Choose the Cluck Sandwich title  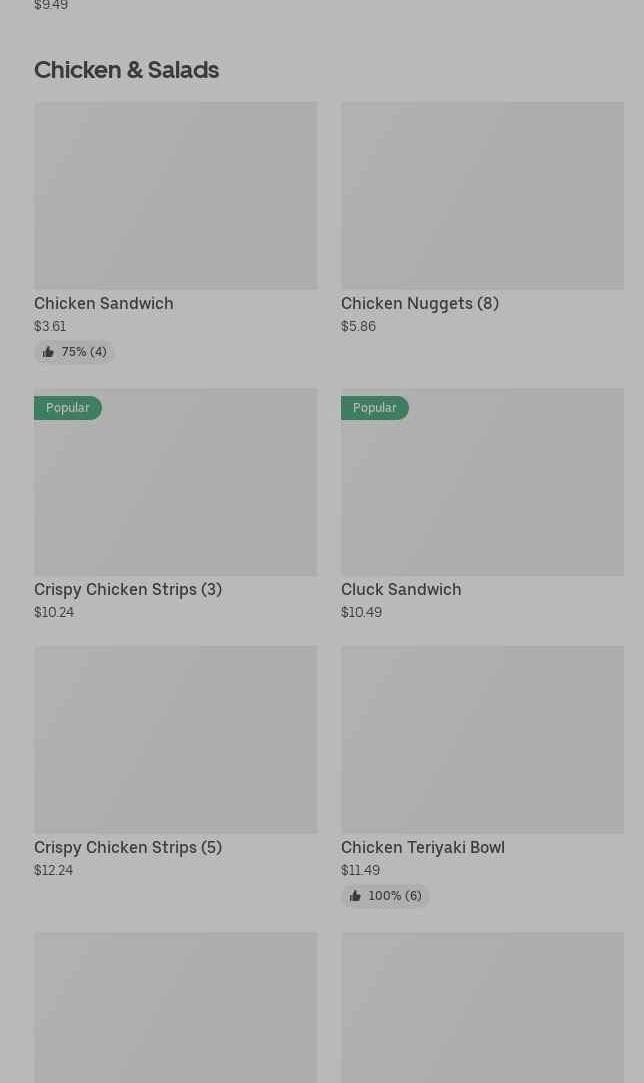point(401,589)
